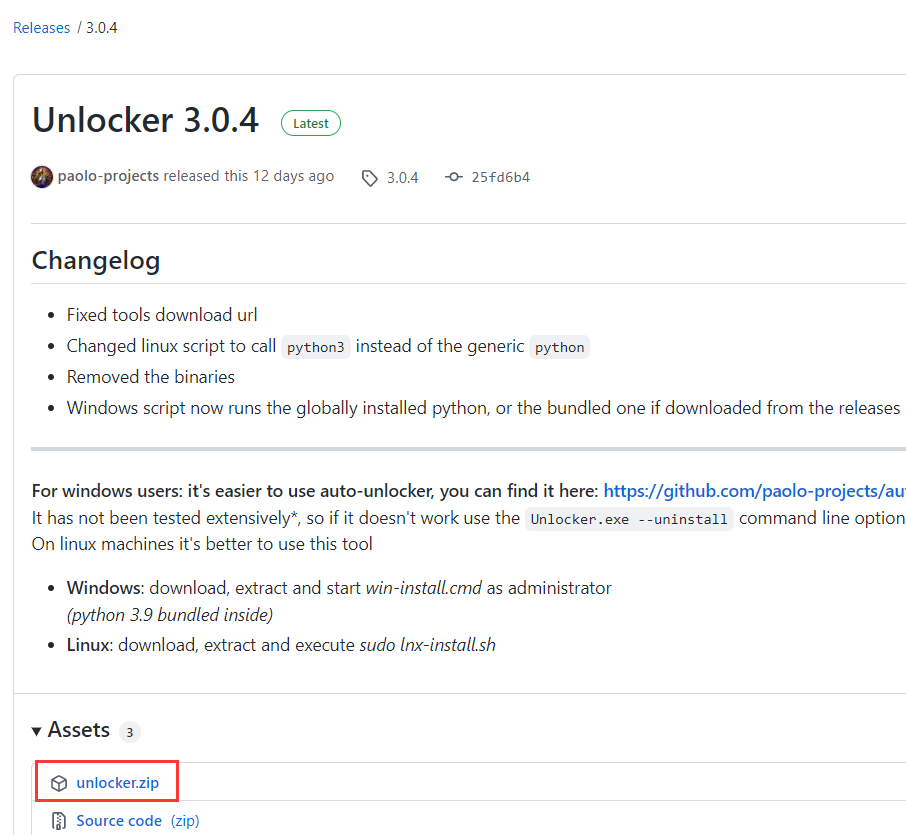Click the commit icon before 25fd6b4

pos(454,177)
